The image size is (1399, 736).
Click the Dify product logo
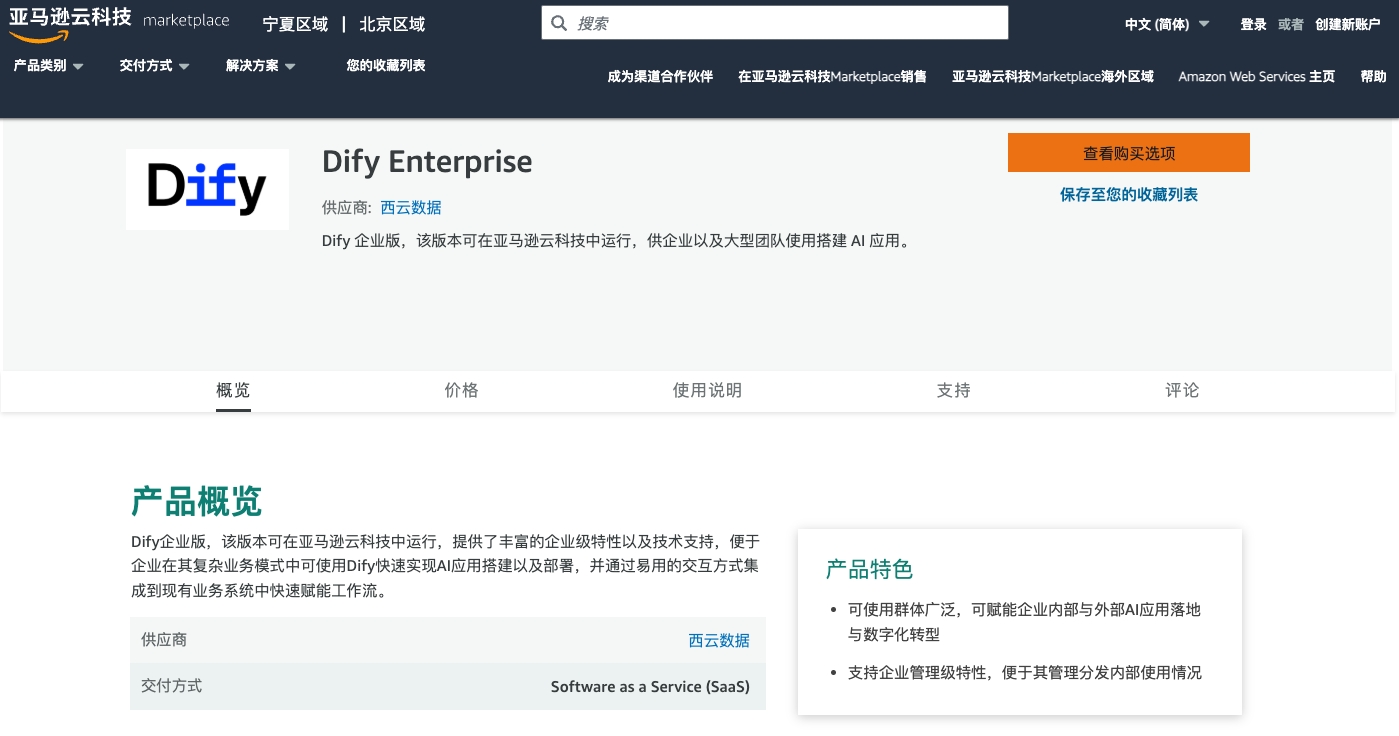coord(207,189)
